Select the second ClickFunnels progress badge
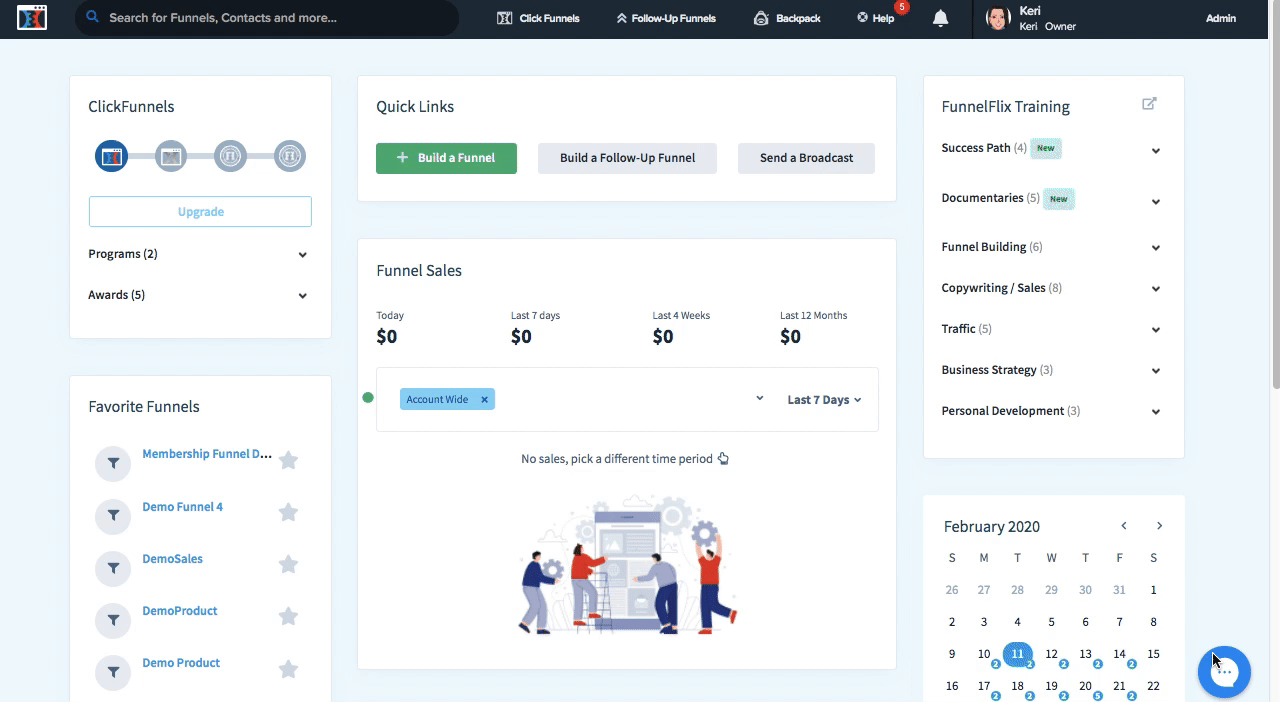This screenshot has height=702, width=1280. pyautogui.click(x=171, y=156)
